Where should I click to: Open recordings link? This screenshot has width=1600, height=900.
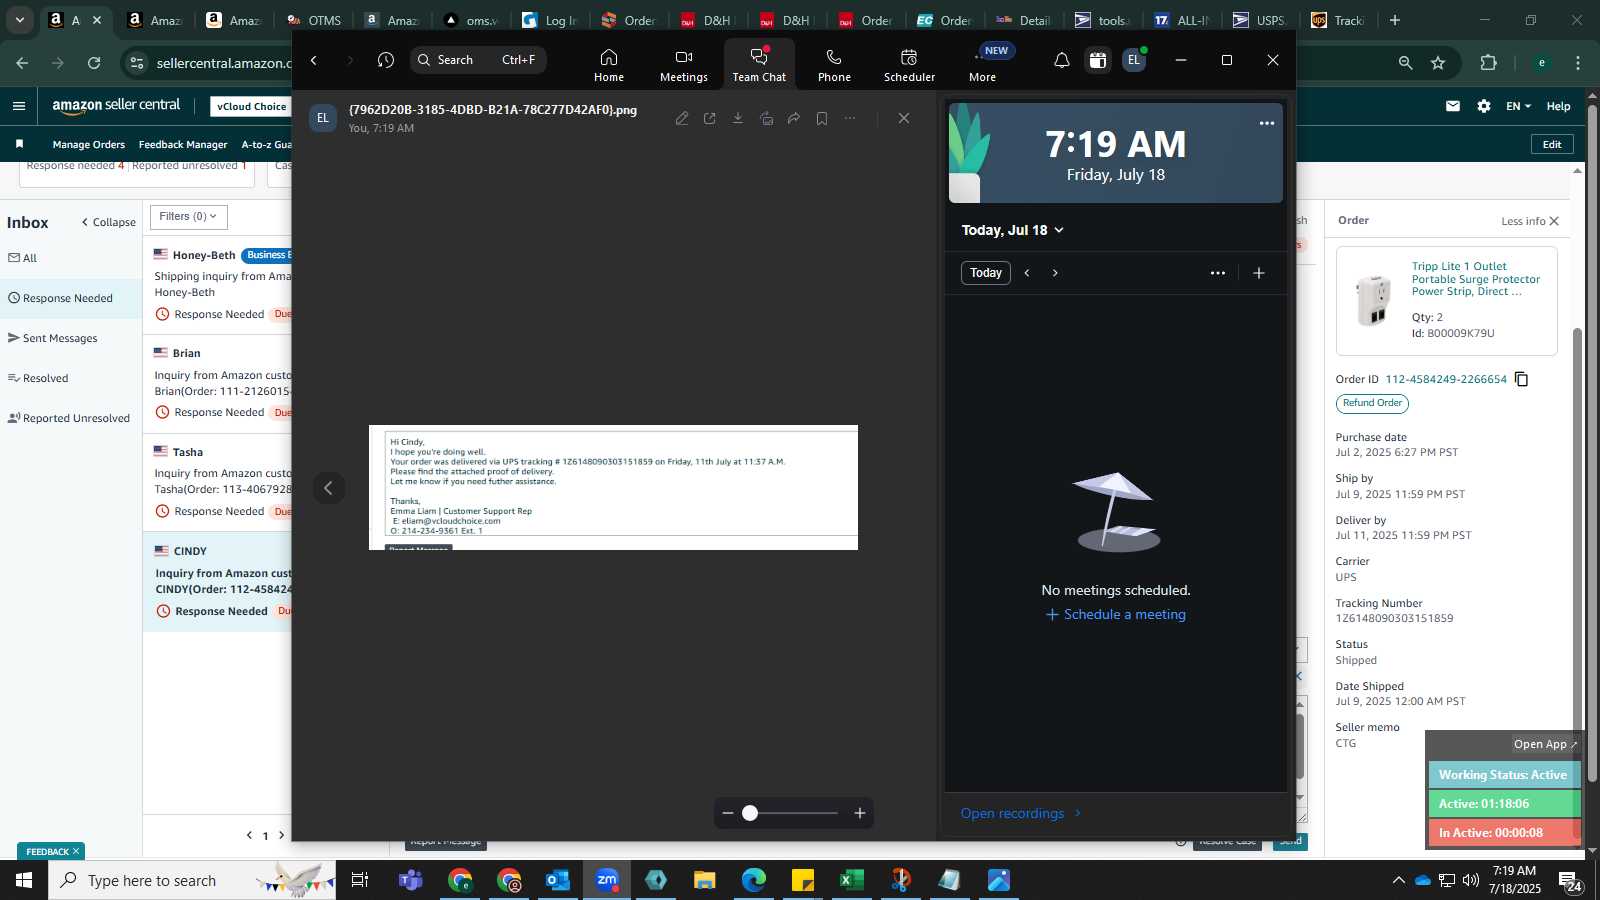pos(1021,813)
